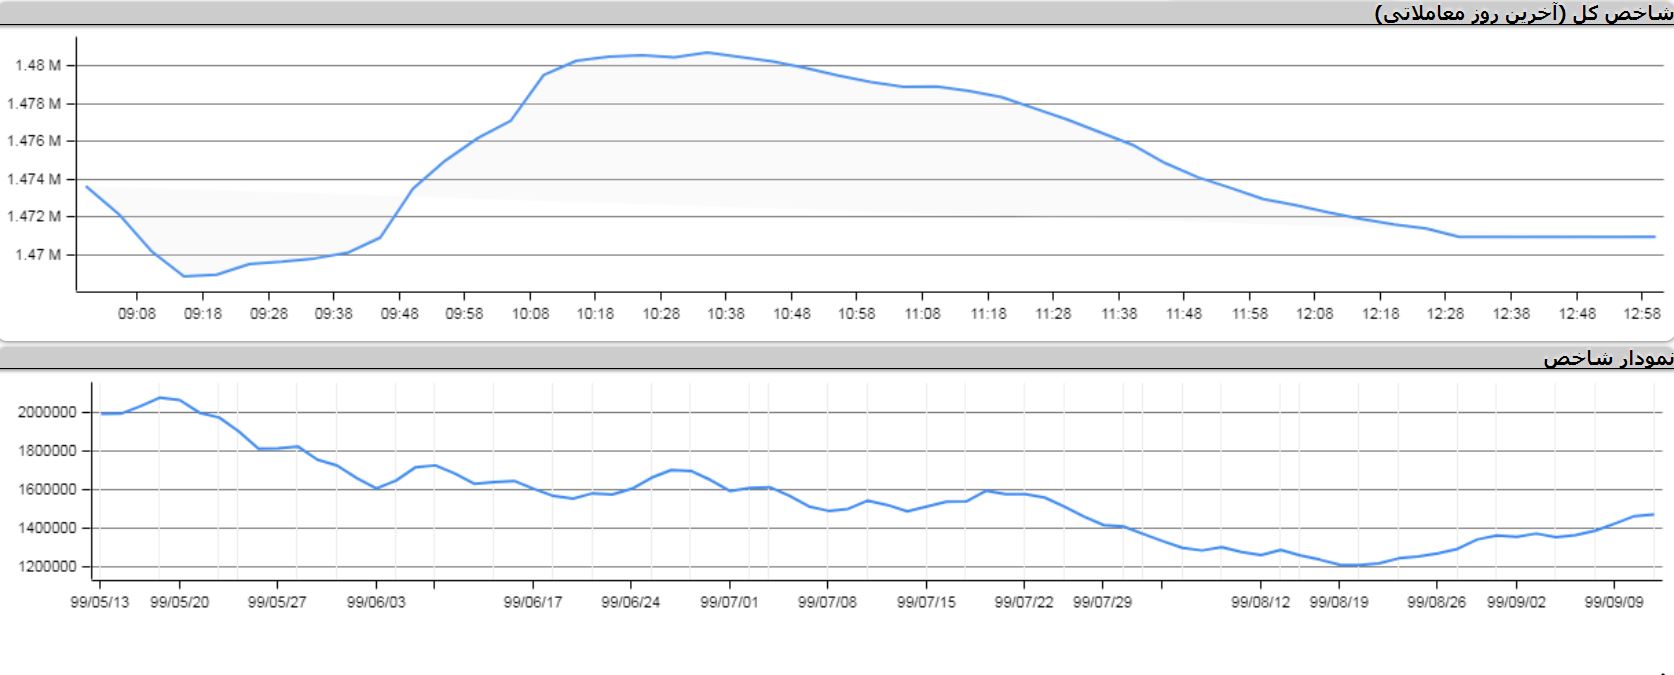Click the 1200000 value axis label
The height and width of the screenshot is (675, 1674).
click(47, 567)
